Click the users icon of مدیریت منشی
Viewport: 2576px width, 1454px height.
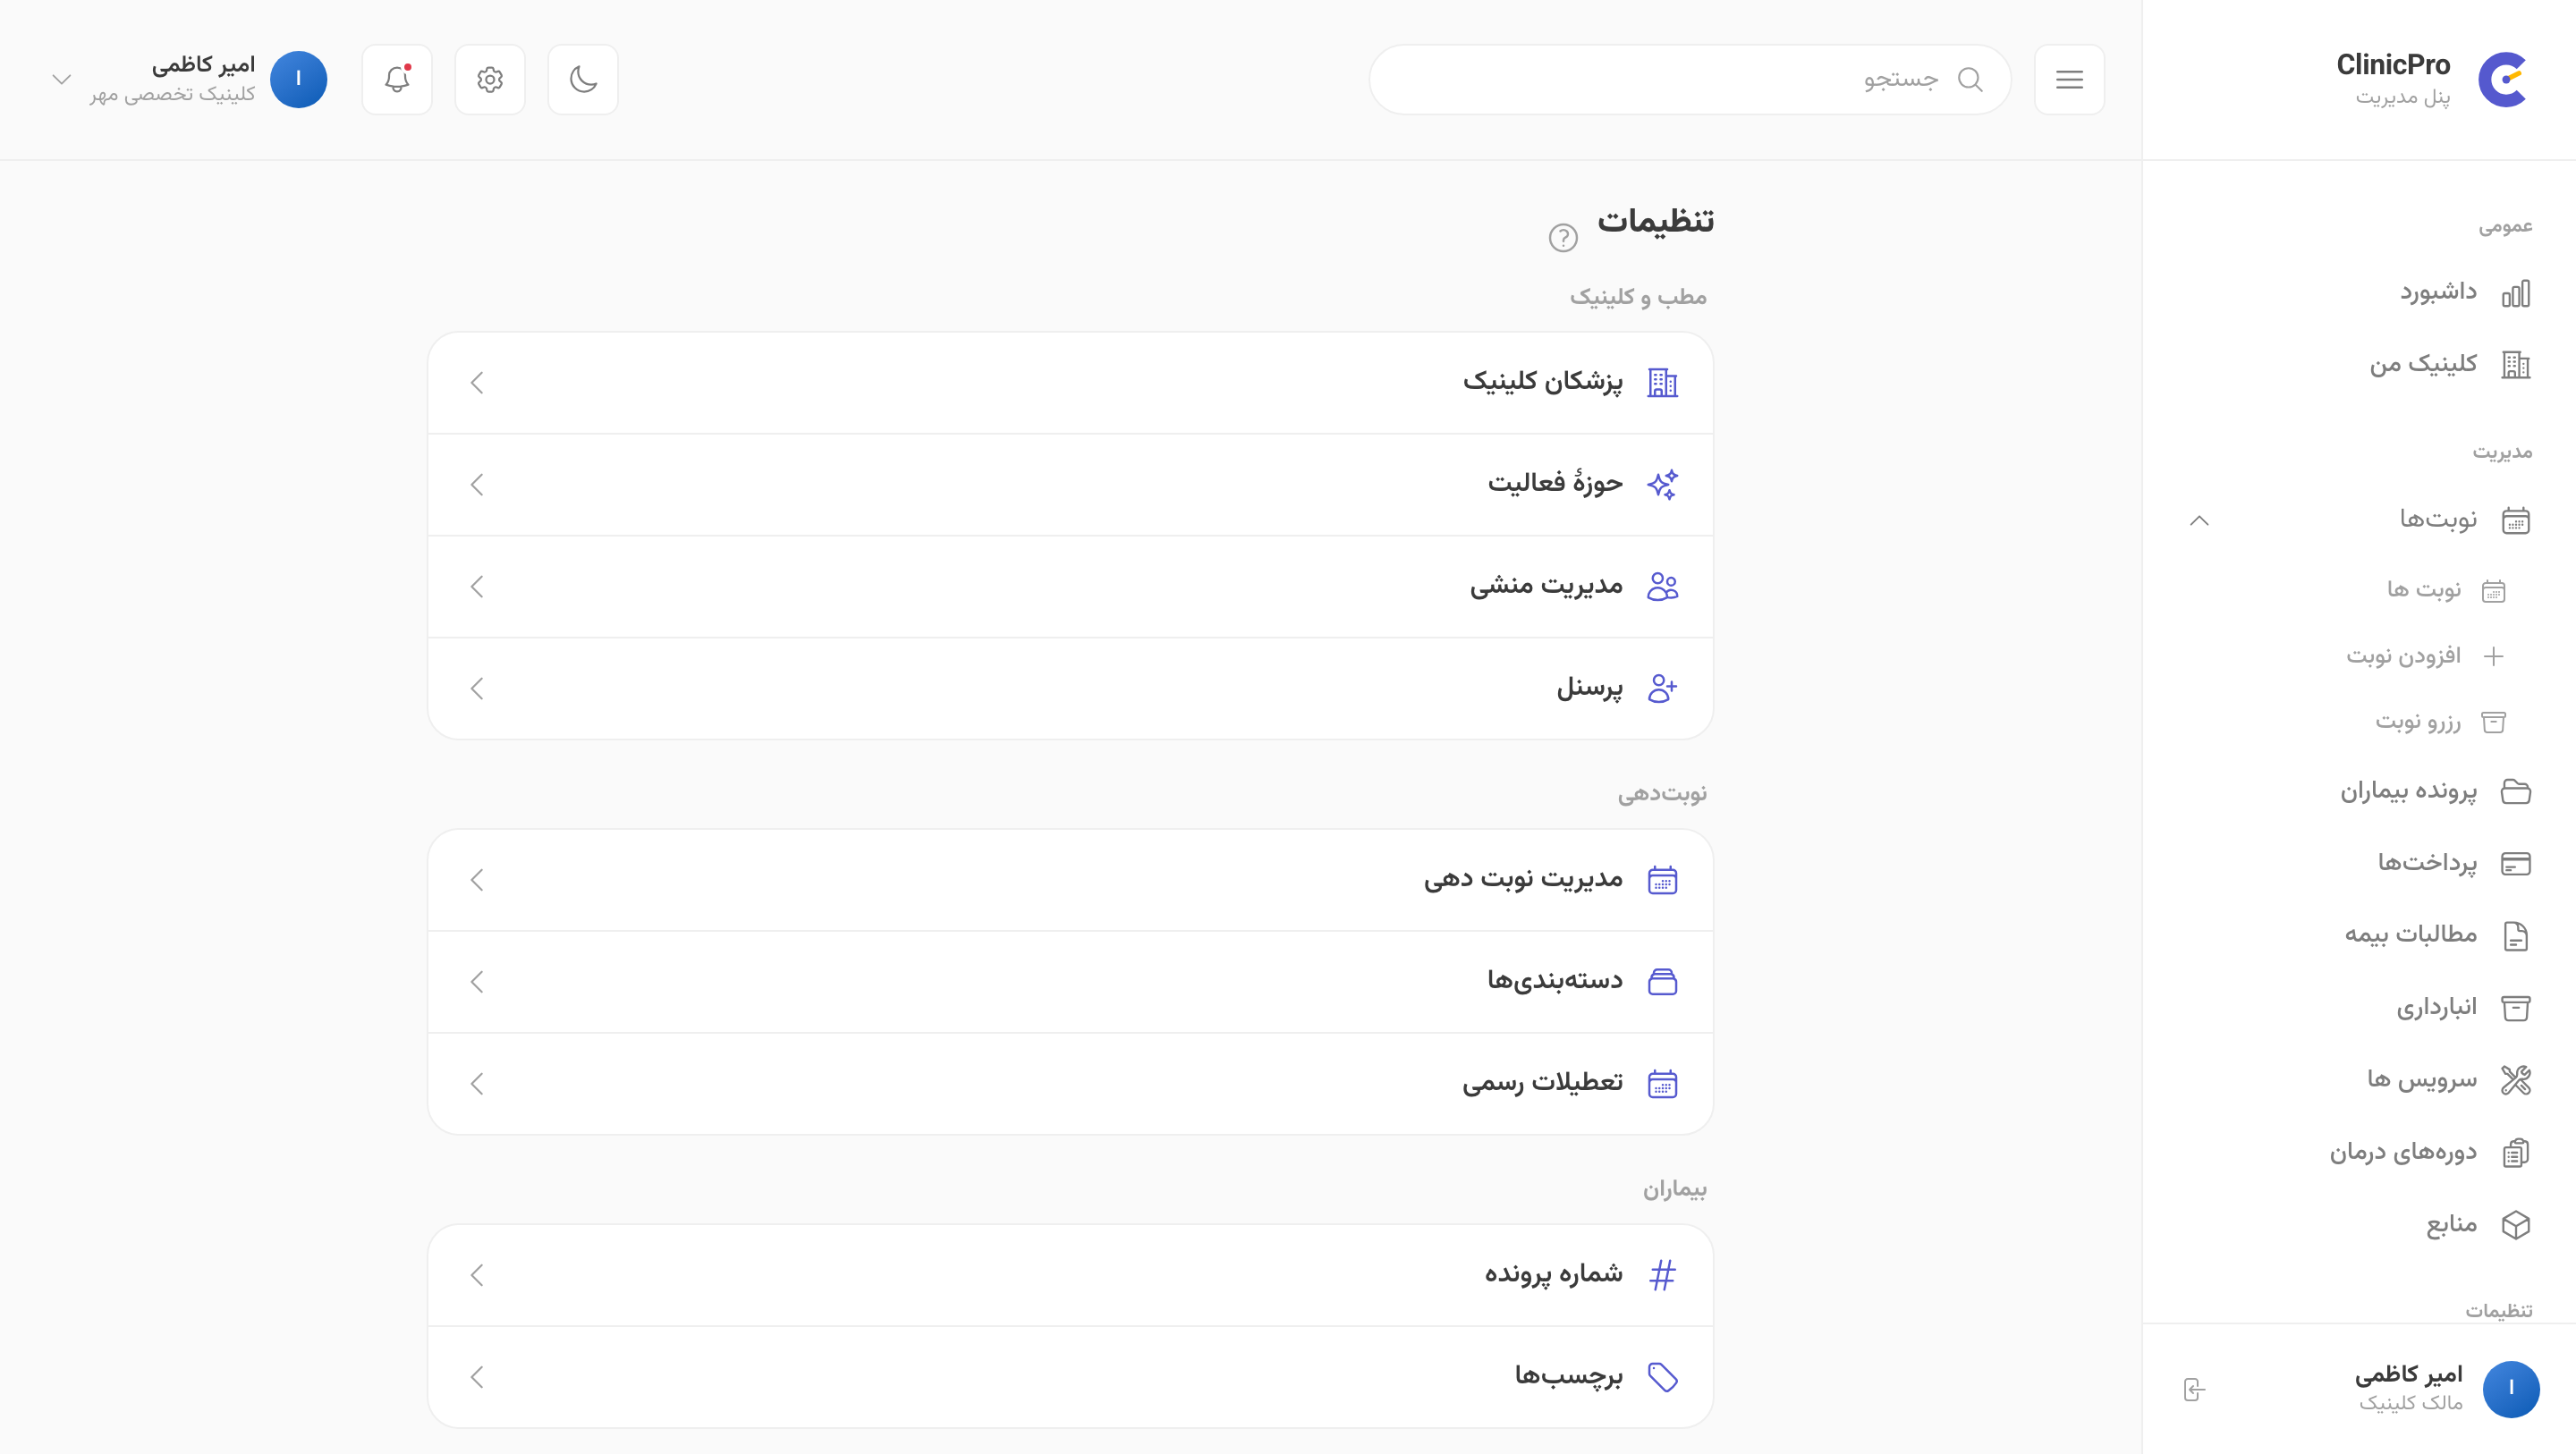coord(1662,587)
